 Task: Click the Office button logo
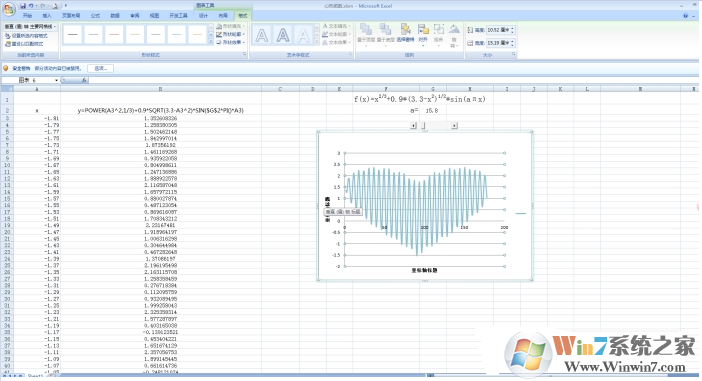pos(9,9)
